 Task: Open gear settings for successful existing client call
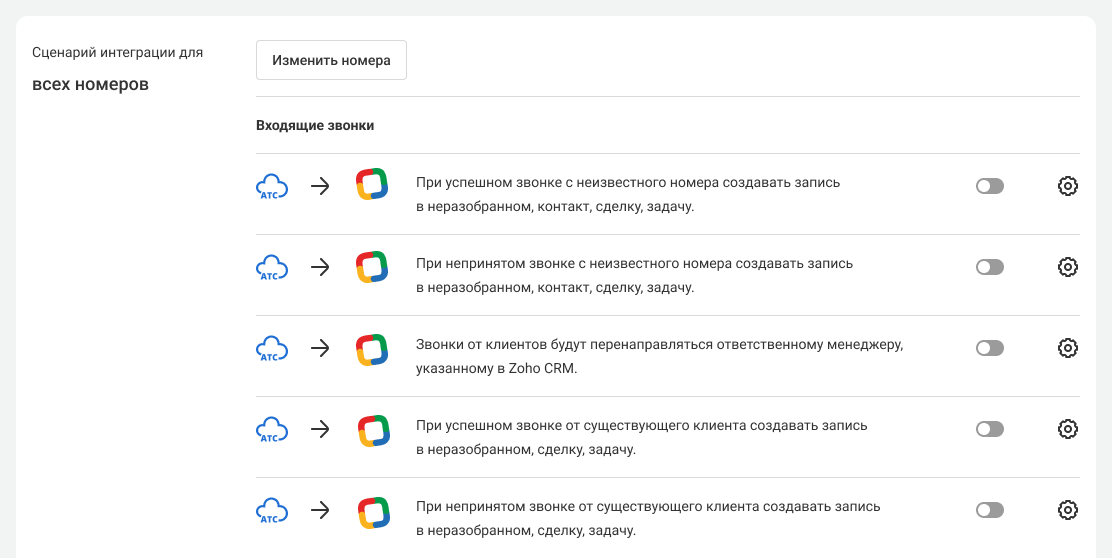[x=1067, y=429]
